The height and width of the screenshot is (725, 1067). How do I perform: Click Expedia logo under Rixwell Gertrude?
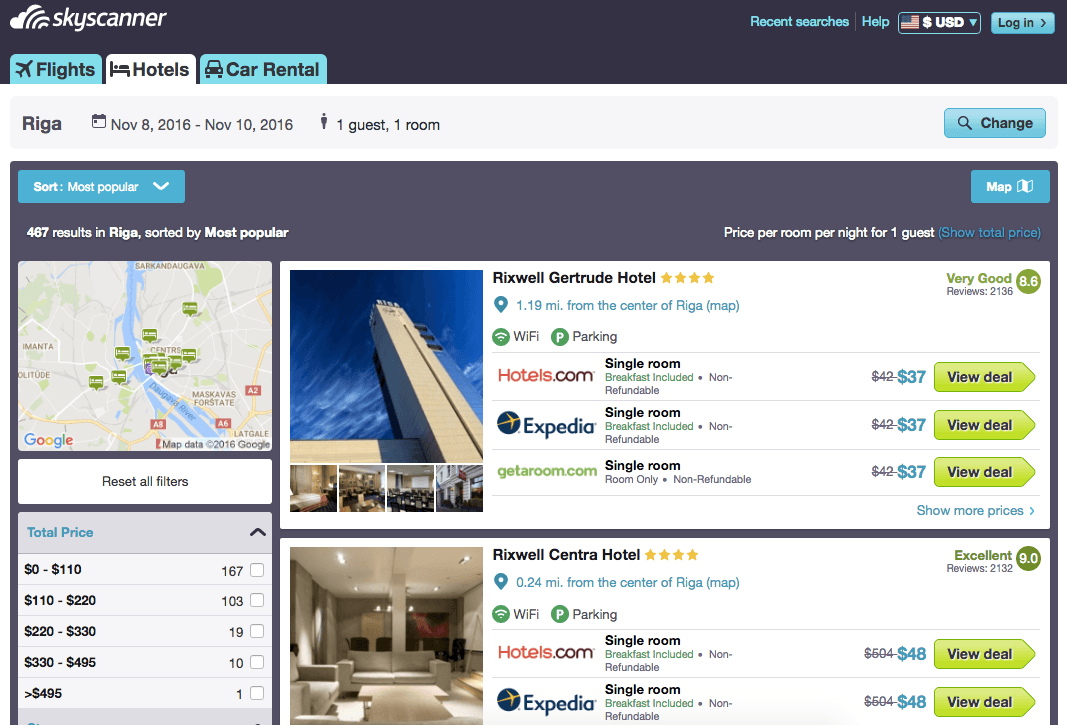point(546,425)
